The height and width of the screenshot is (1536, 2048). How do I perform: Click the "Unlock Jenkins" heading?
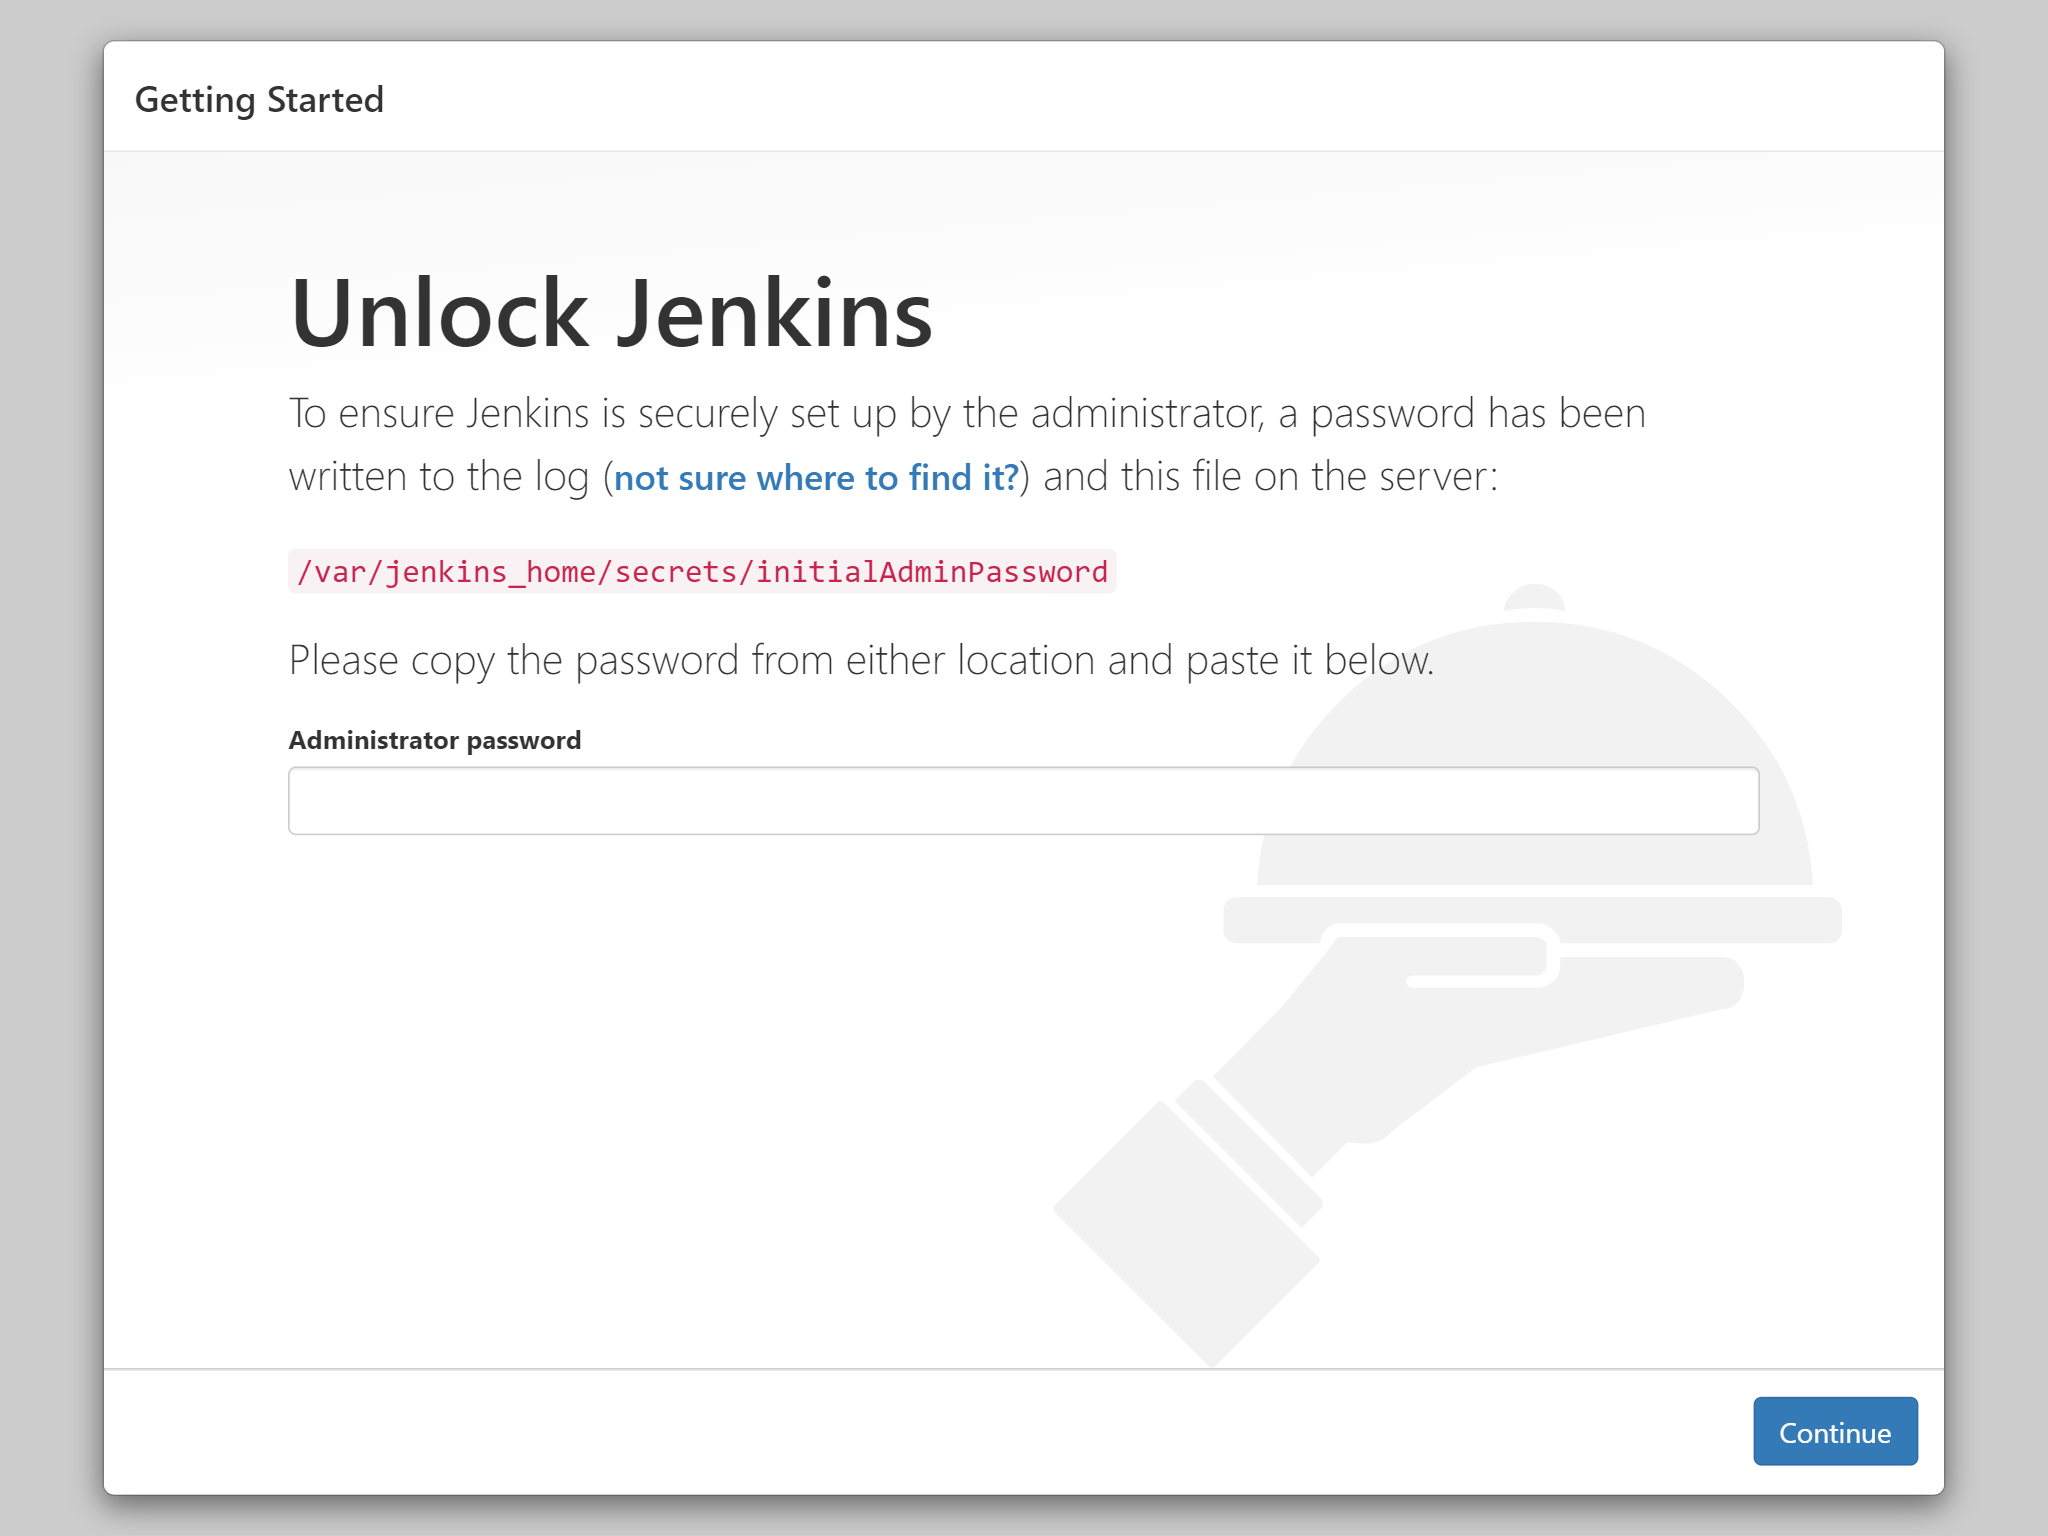point(610,313)
